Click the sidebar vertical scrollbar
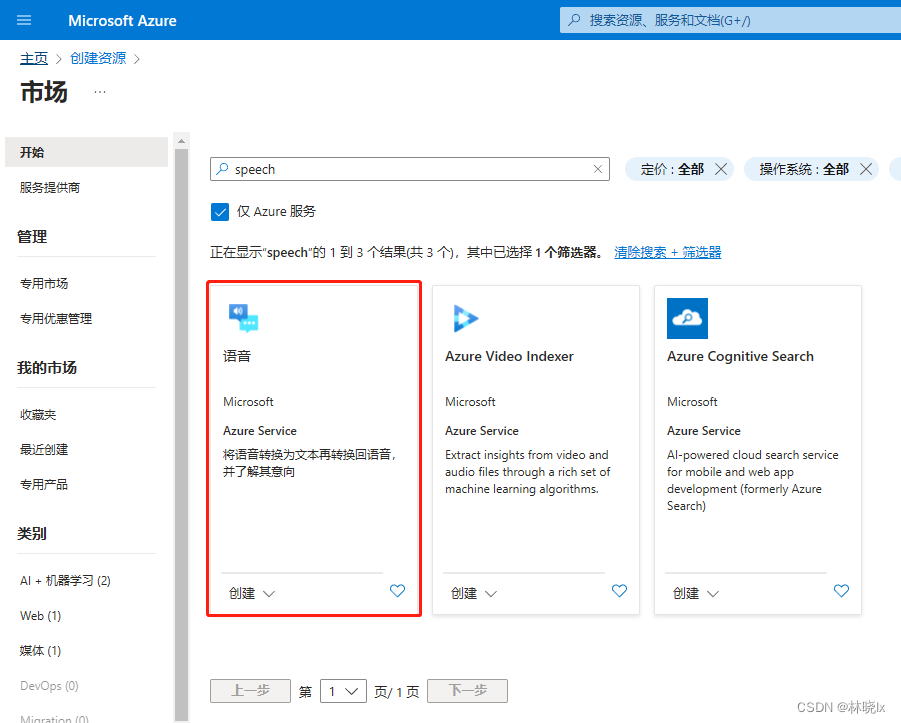Screen dimensions: 901x723 click(181, 400)
